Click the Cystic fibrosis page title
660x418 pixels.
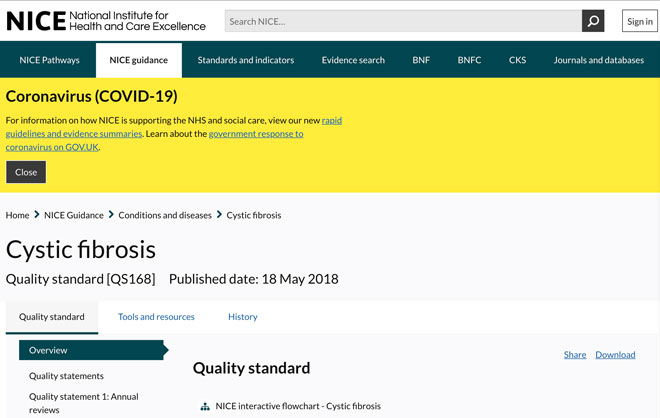(x=81, y=250)
